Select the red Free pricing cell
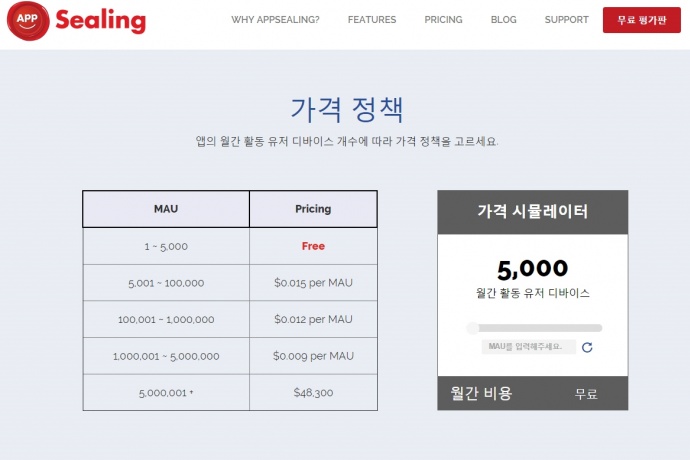Image resolution: width=690 pixels, height=460 pixels. click(x=313, y=246)
